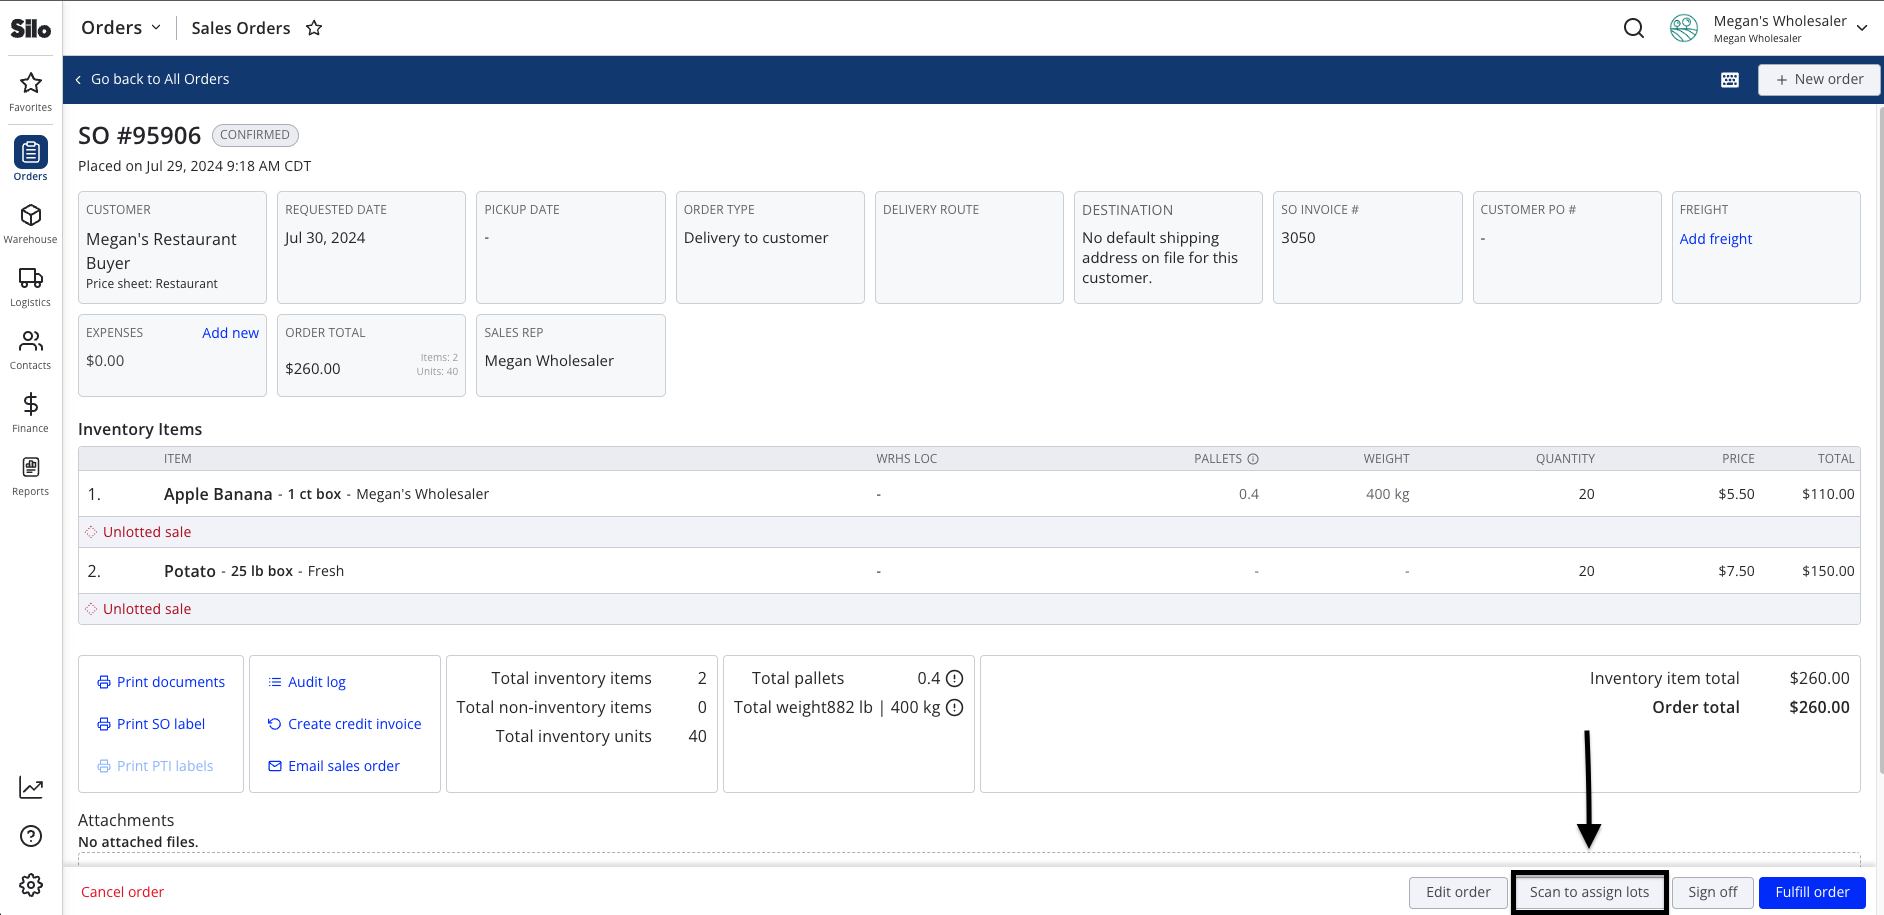Click the Destination card

(x=1168, y=247)
